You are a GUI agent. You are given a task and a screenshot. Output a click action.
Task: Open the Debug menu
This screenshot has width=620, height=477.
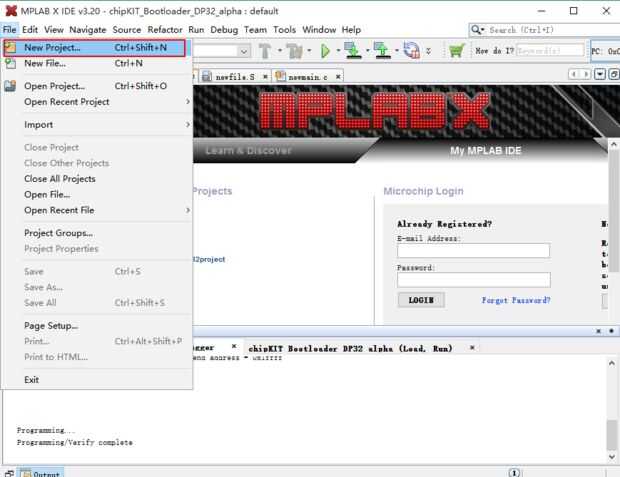coord(224,30)
